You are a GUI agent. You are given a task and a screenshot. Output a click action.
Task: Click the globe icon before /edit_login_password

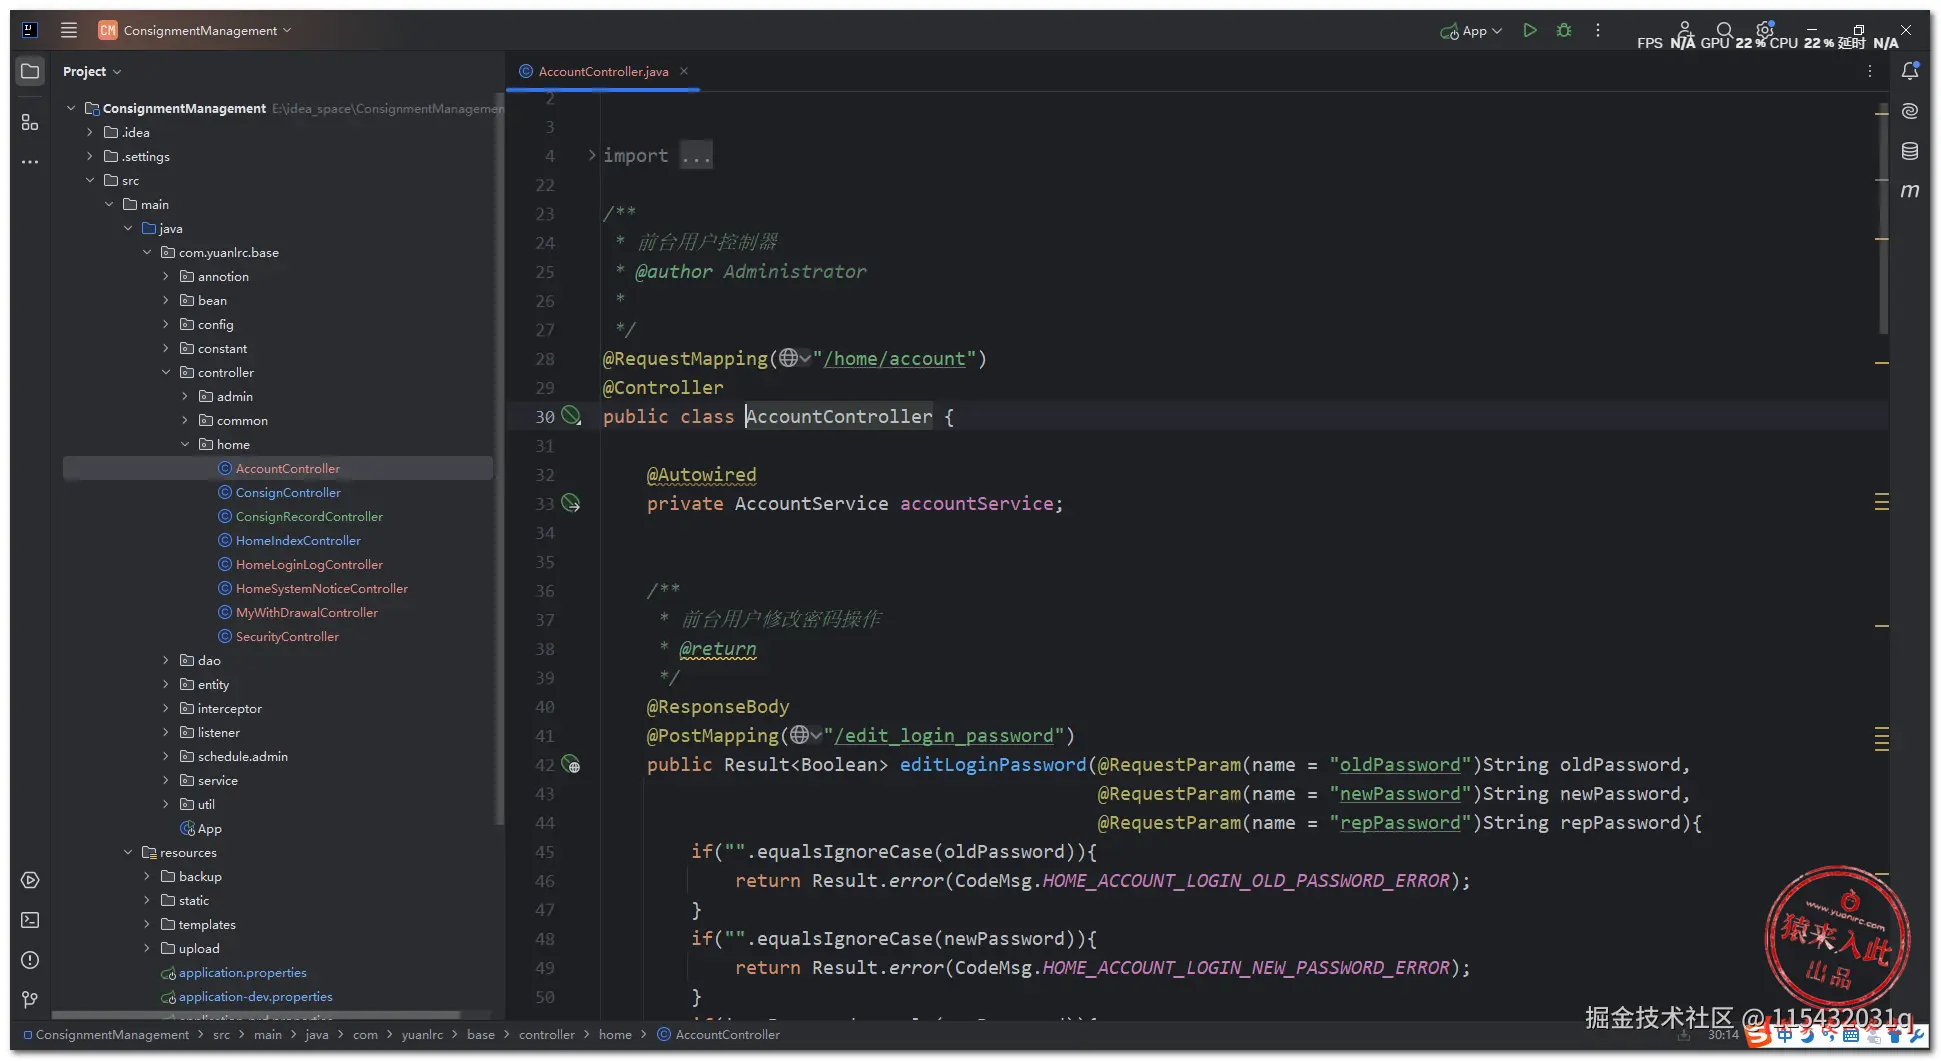799,735
